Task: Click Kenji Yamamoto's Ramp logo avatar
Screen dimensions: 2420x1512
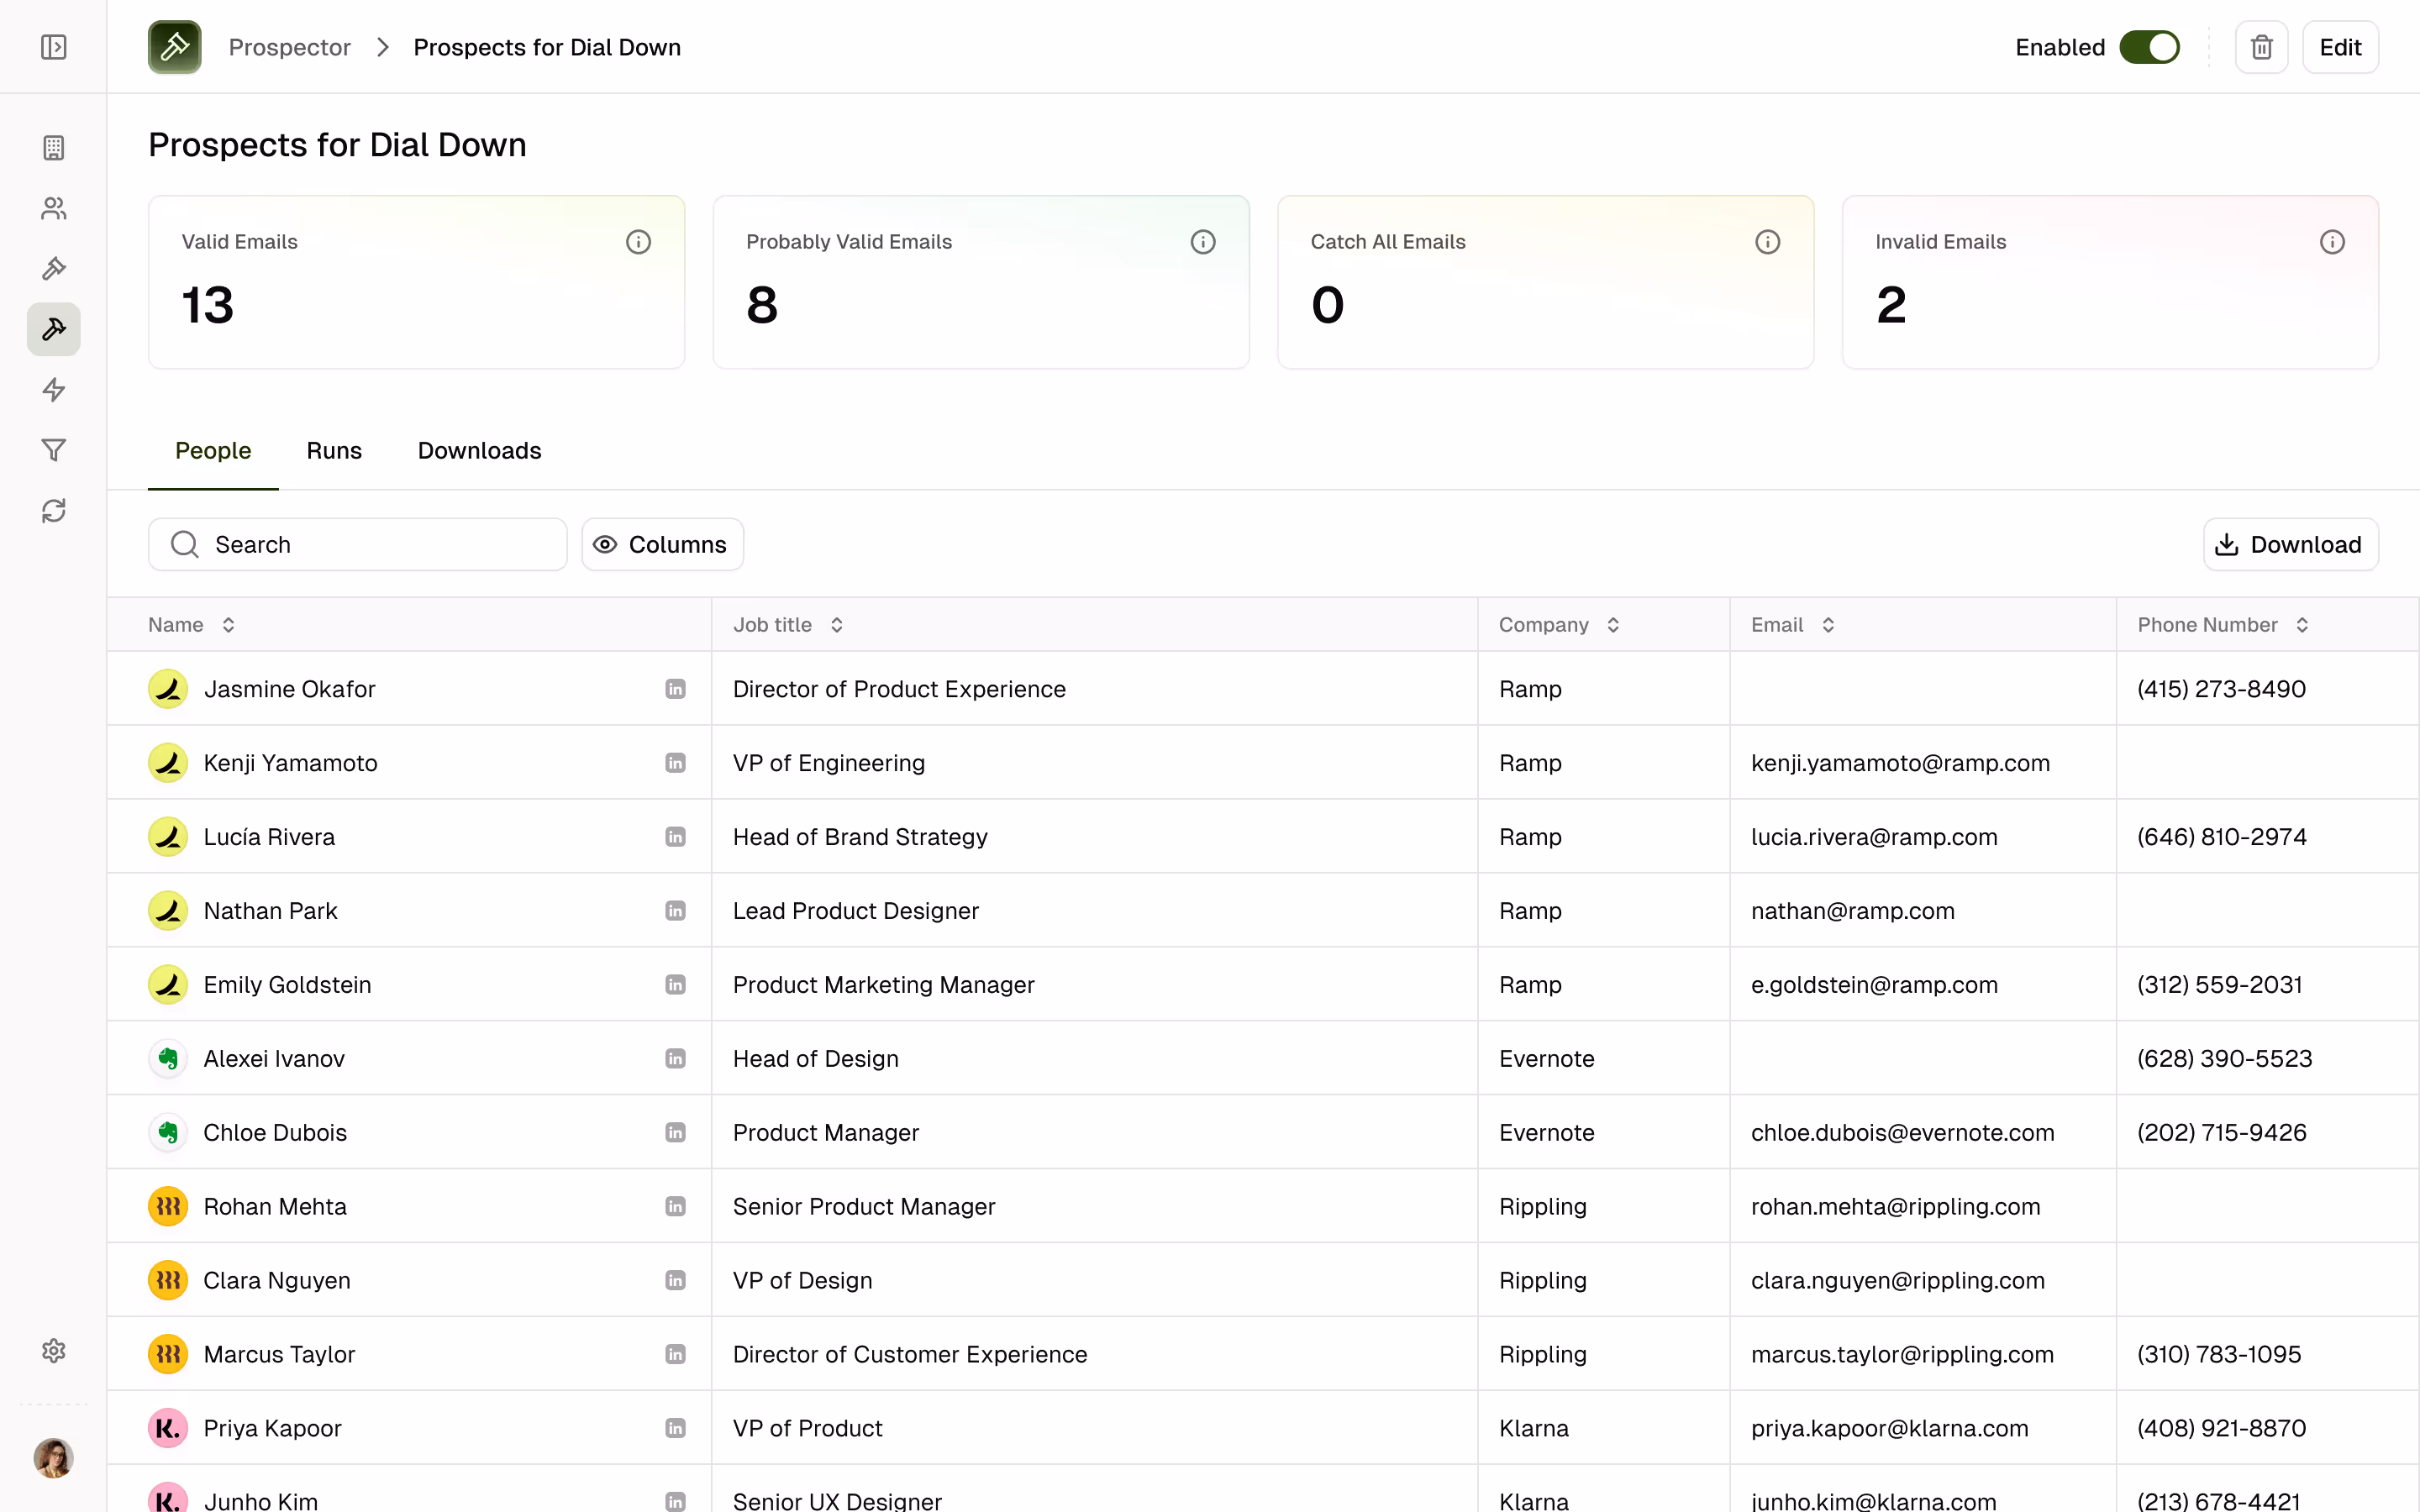Action: [168, 763]
